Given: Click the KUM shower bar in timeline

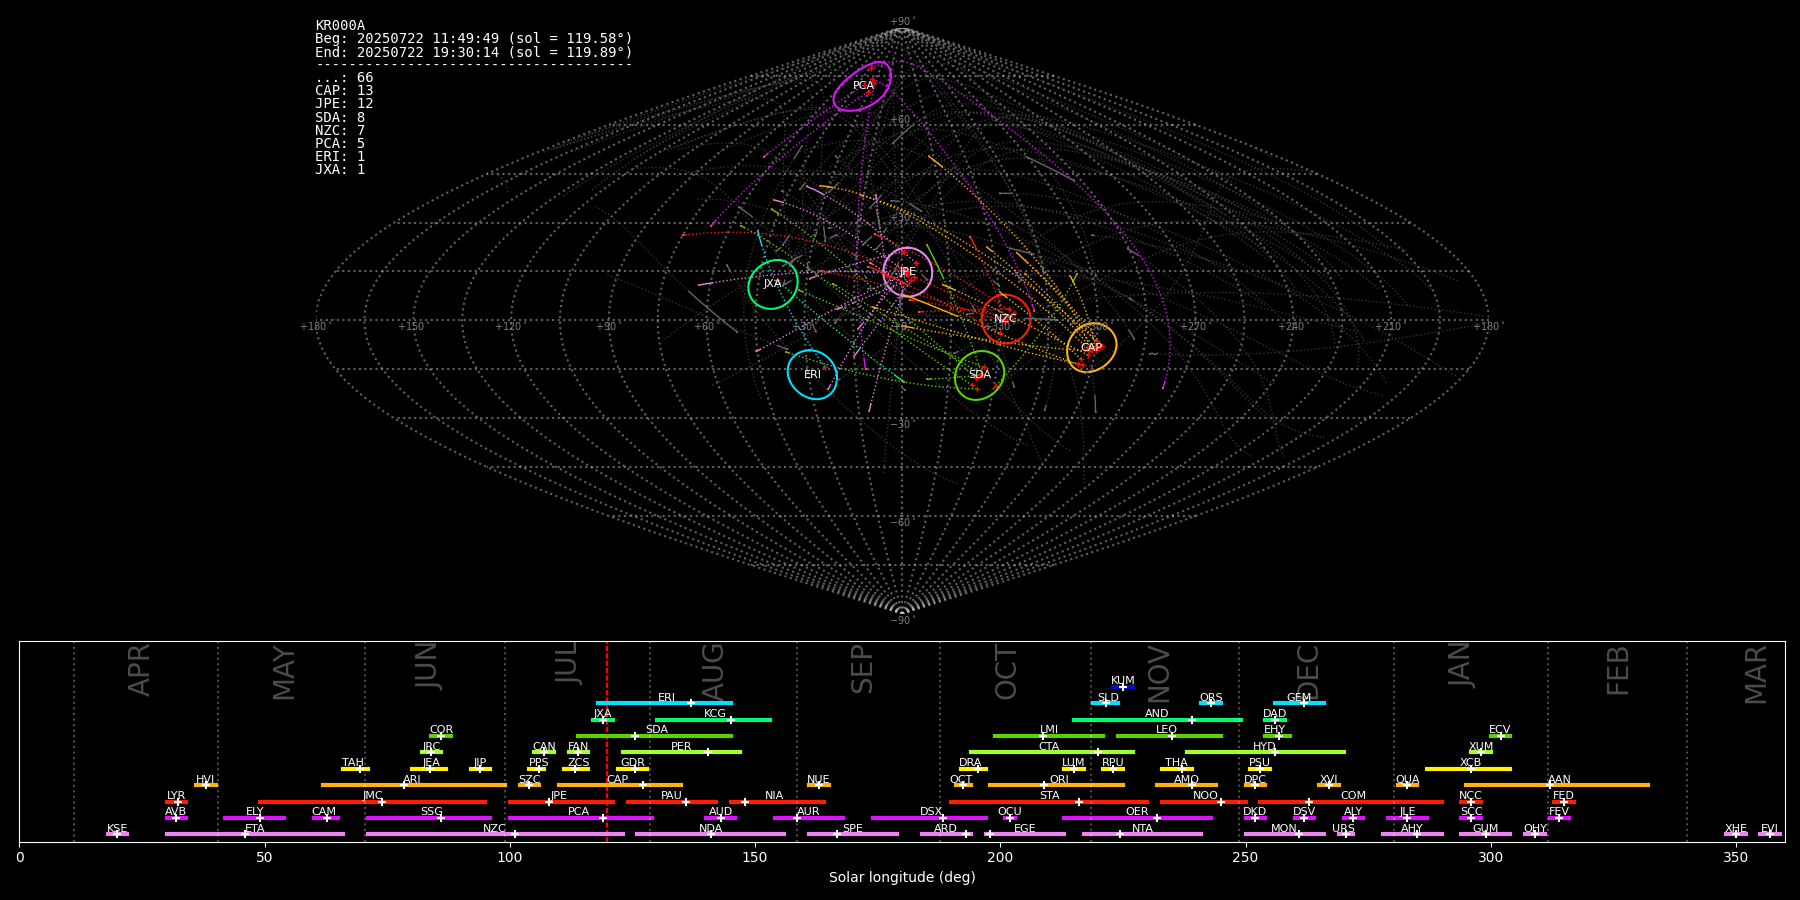Looking at the screenshot, I should [1123, 687].
